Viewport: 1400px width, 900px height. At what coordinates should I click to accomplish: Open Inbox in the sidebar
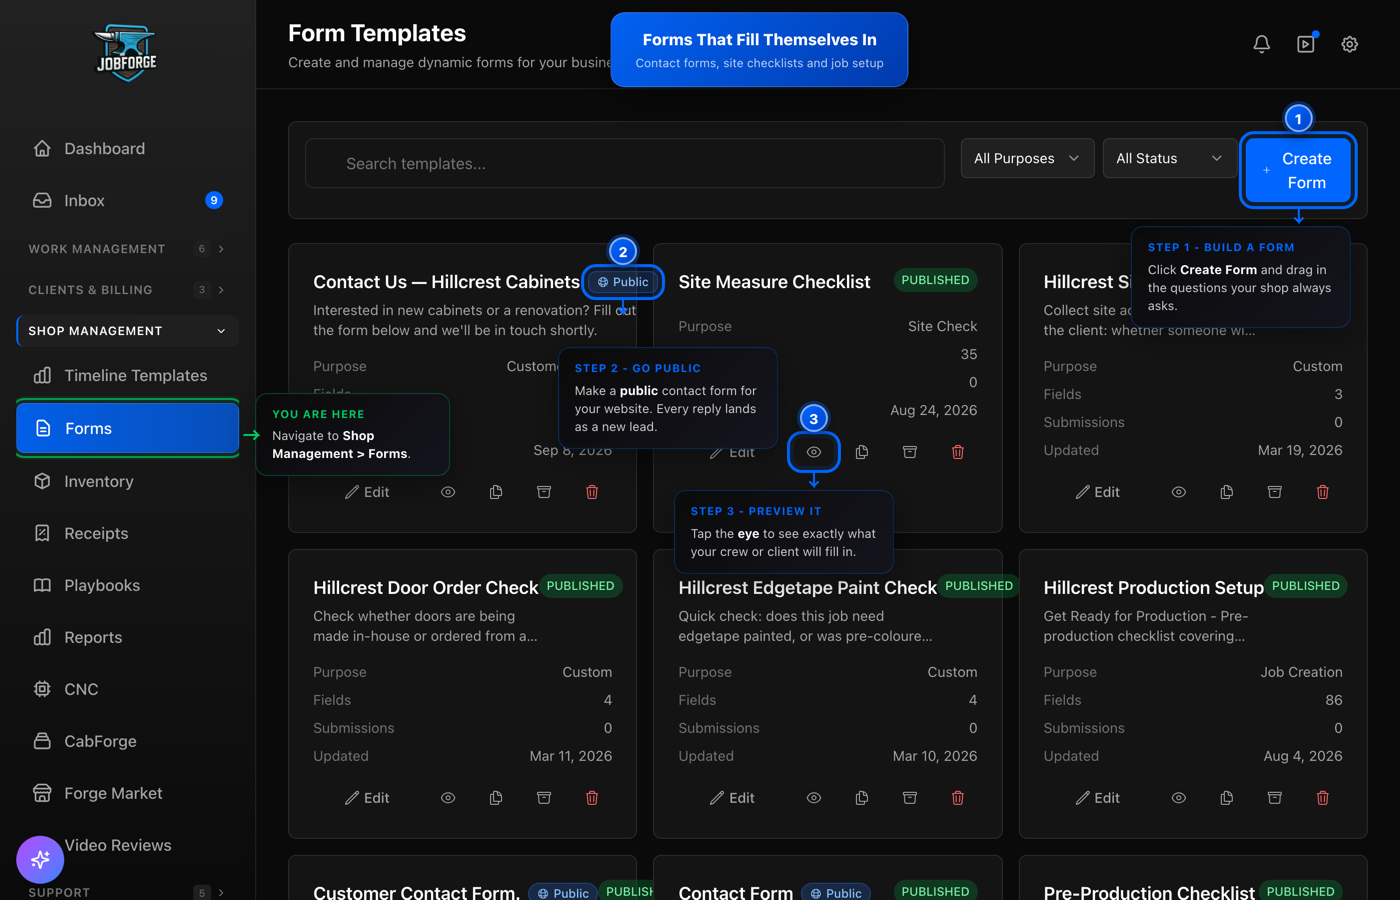[127, 201]
